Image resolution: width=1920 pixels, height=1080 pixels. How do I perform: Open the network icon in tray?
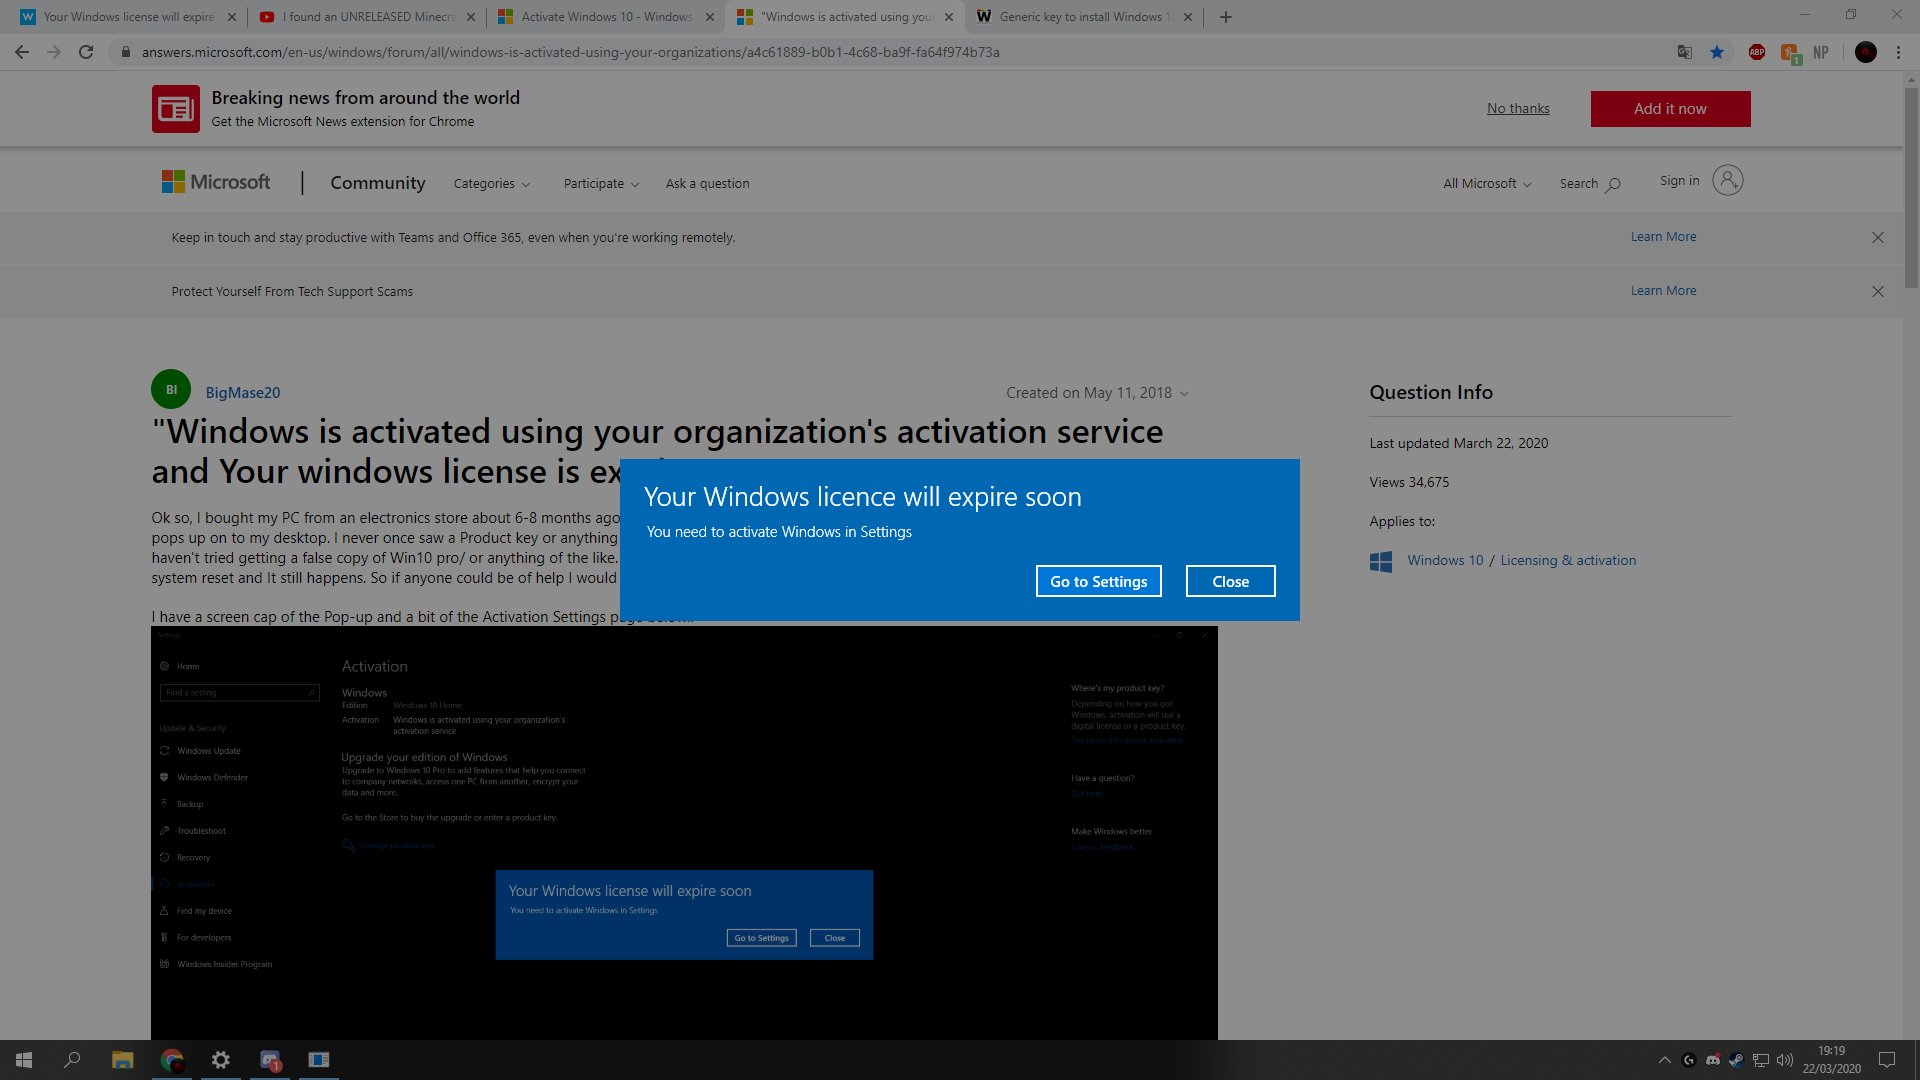point(1761,1060)
